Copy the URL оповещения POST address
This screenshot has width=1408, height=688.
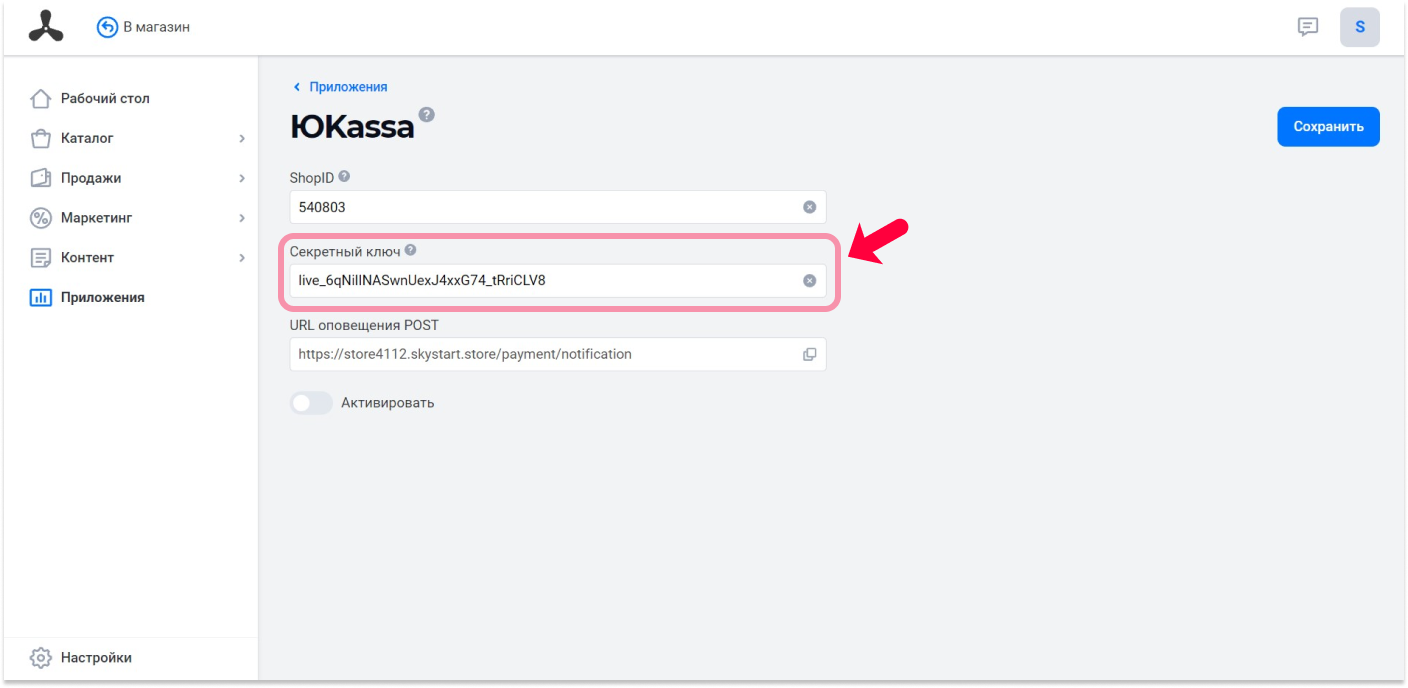click(x=810, y=354)
